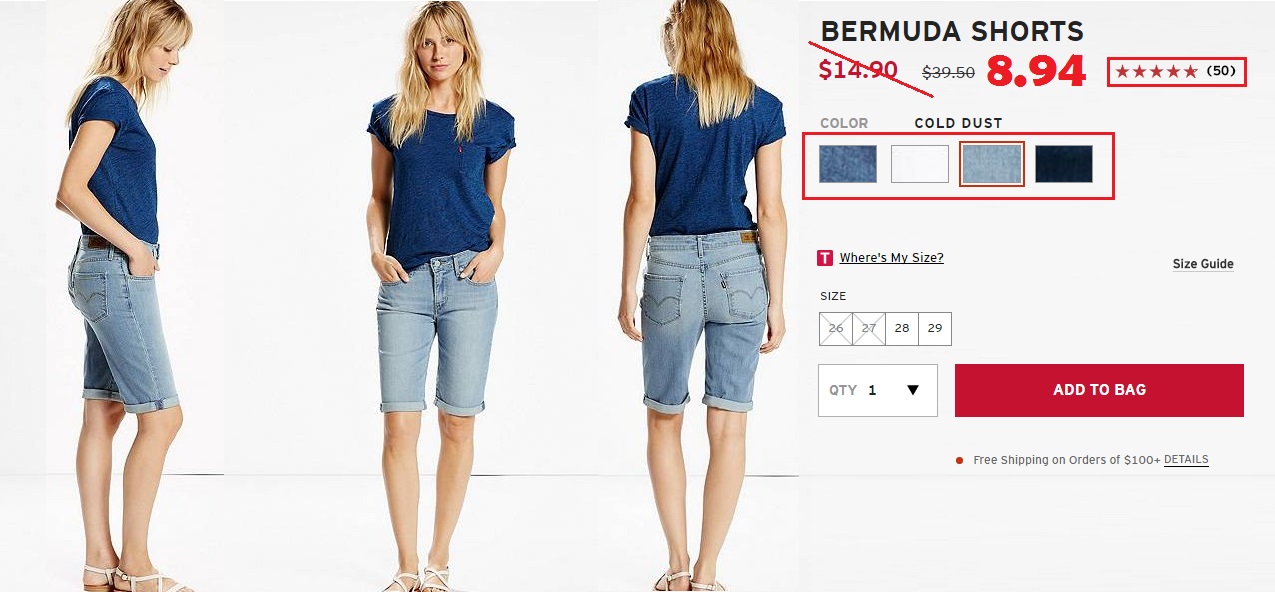The width and height of the screenshot is (1275, 592).
Task: Open the Size Guide link
Action: point(1203,264)
